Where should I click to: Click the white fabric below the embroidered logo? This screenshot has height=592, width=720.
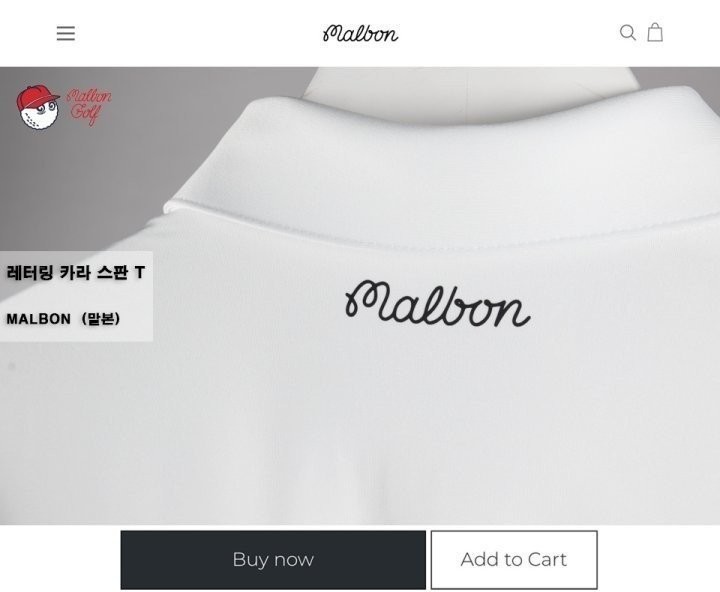coord(436,413)
